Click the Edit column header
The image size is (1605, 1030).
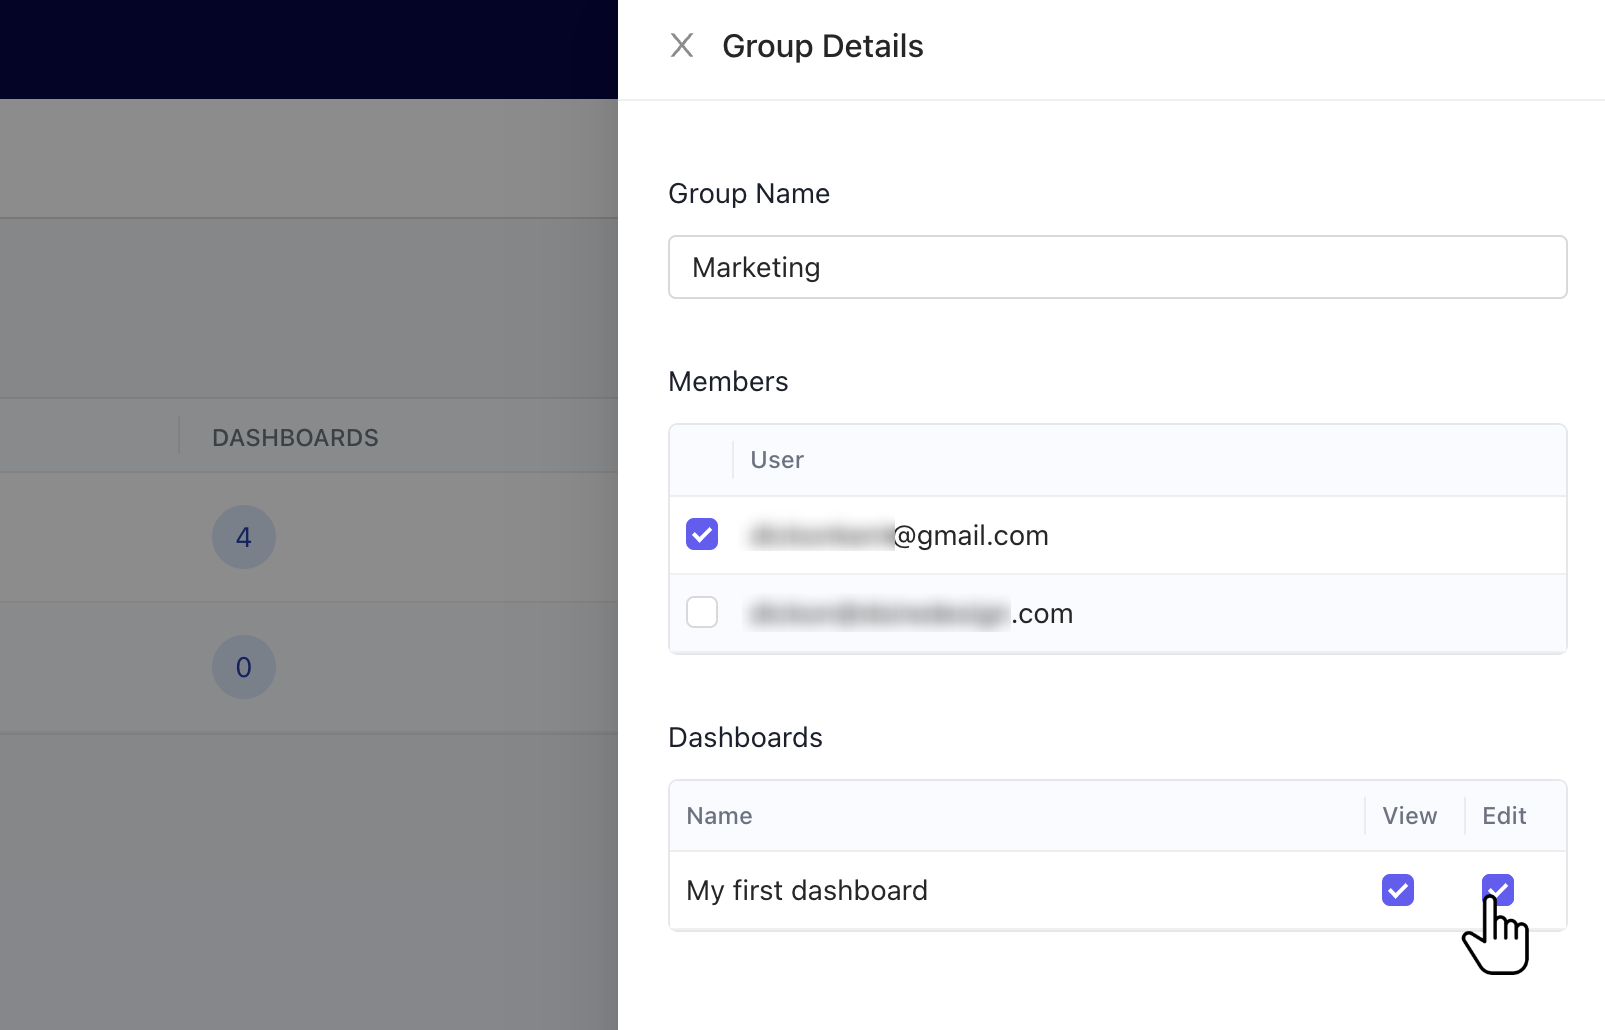pyautogui.click(x=1504, y=816)
